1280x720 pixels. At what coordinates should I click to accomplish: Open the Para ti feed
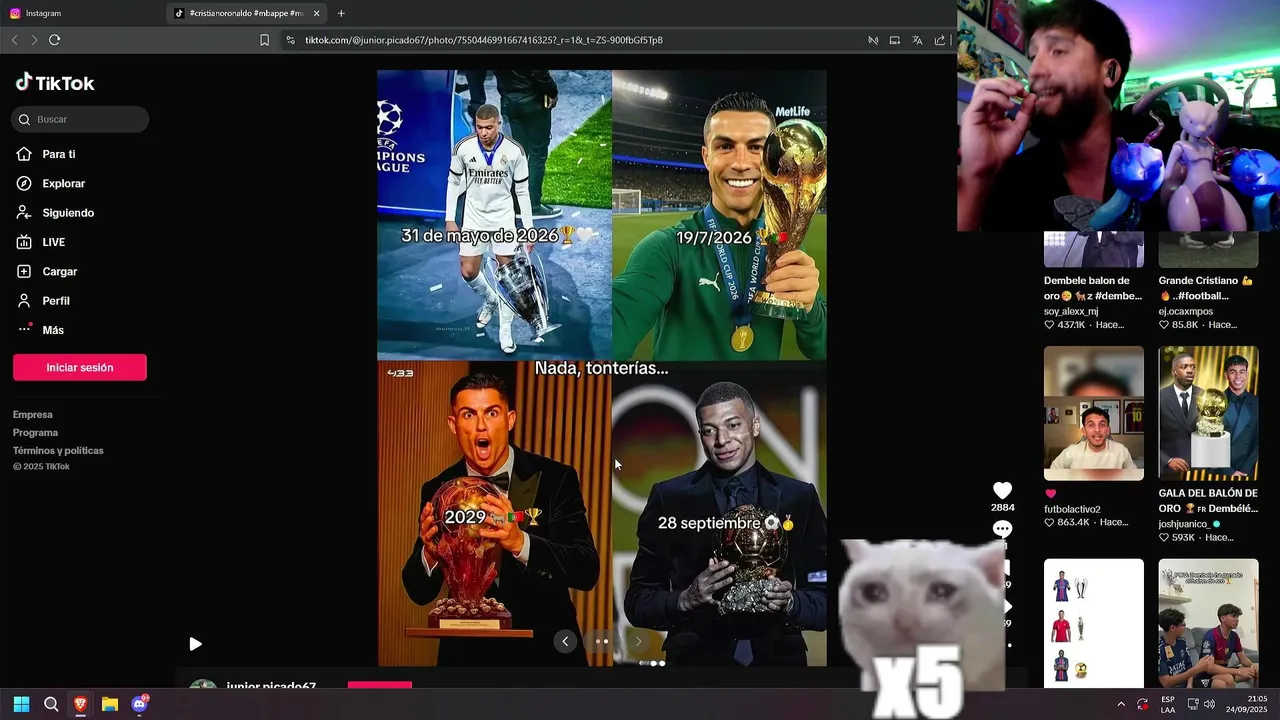59,154
